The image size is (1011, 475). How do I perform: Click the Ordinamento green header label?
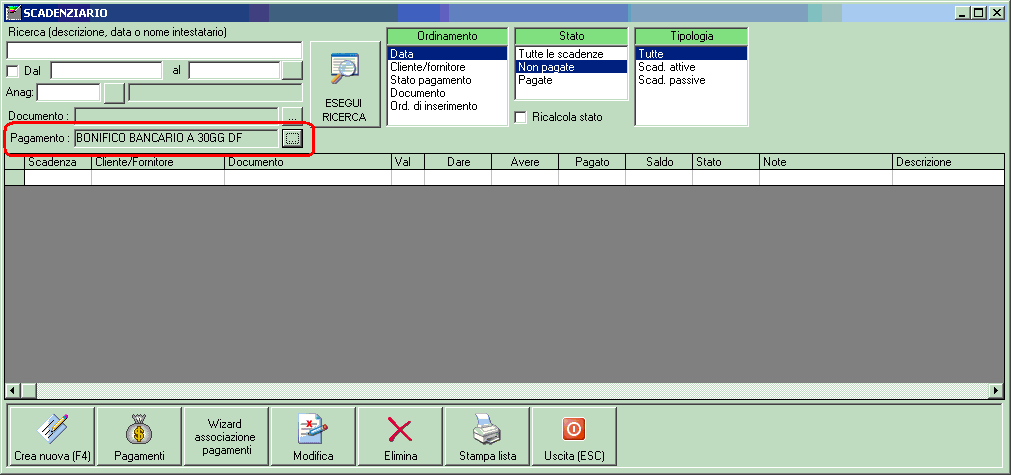(447, 36)
